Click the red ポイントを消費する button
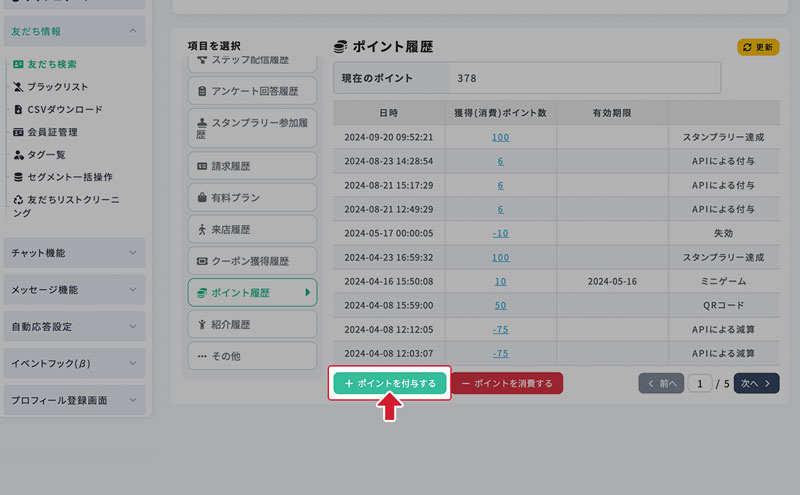 tap(507, 383)
